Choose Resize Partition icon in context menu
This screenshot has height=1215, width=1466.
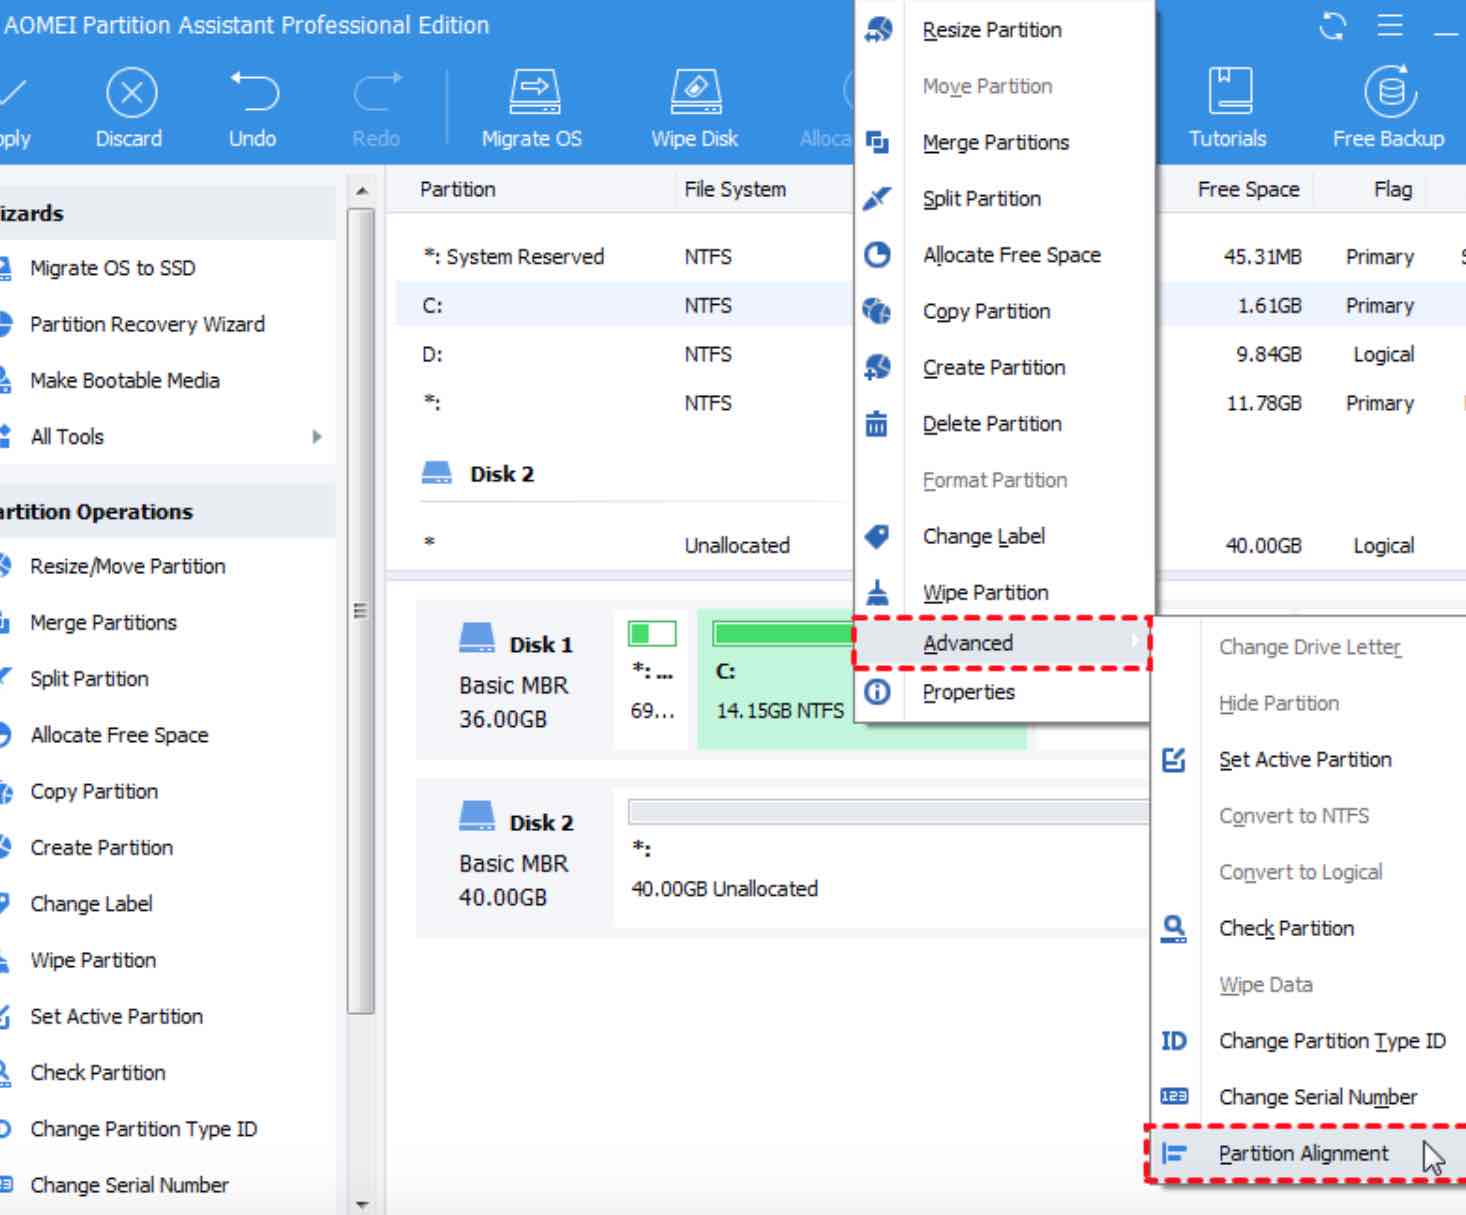coord(877,30)
